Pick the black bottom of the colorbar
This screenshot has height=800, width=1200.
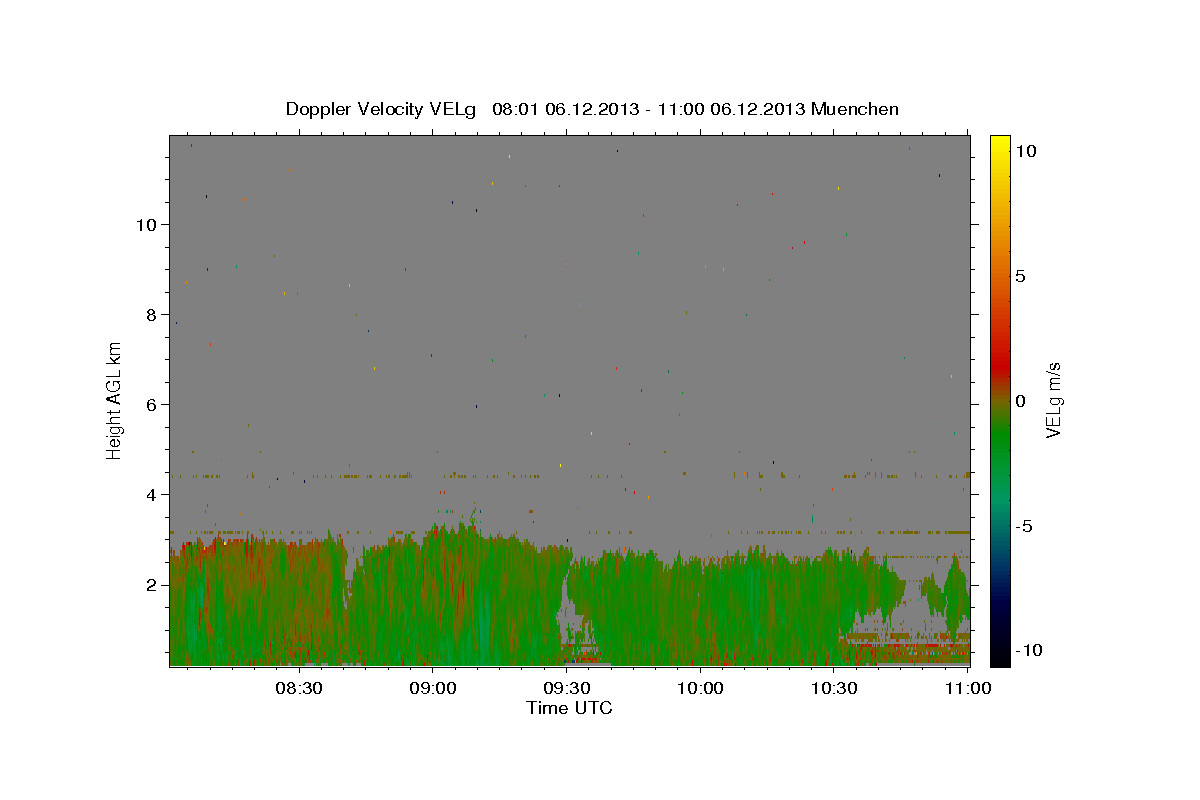(1000, 655)
